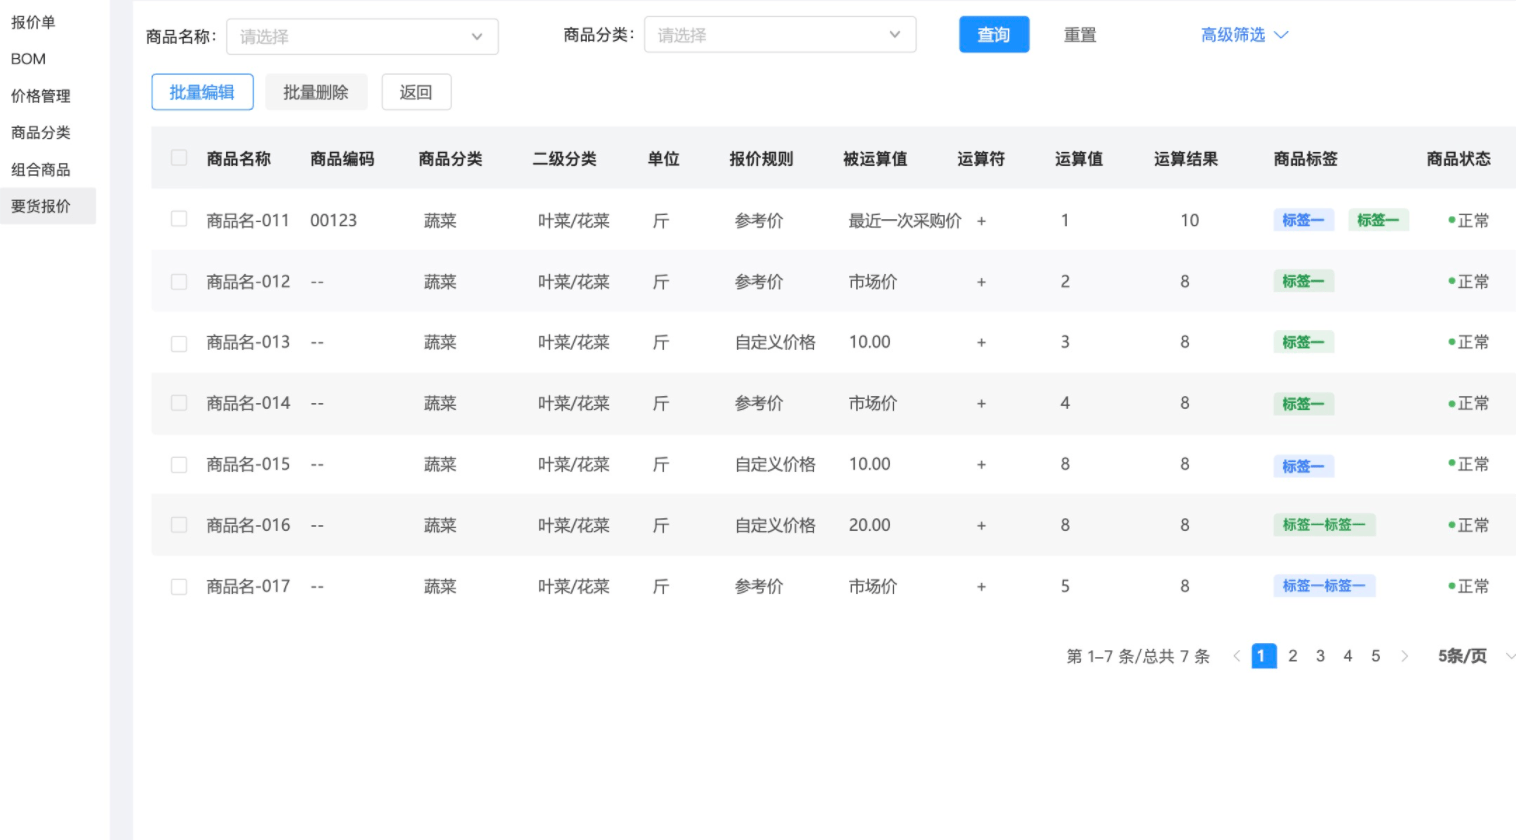Open 报价单 in the sidebar
Image resolution: width=1516 pixels, height=840 pixels.
click(x=33, y=22)
